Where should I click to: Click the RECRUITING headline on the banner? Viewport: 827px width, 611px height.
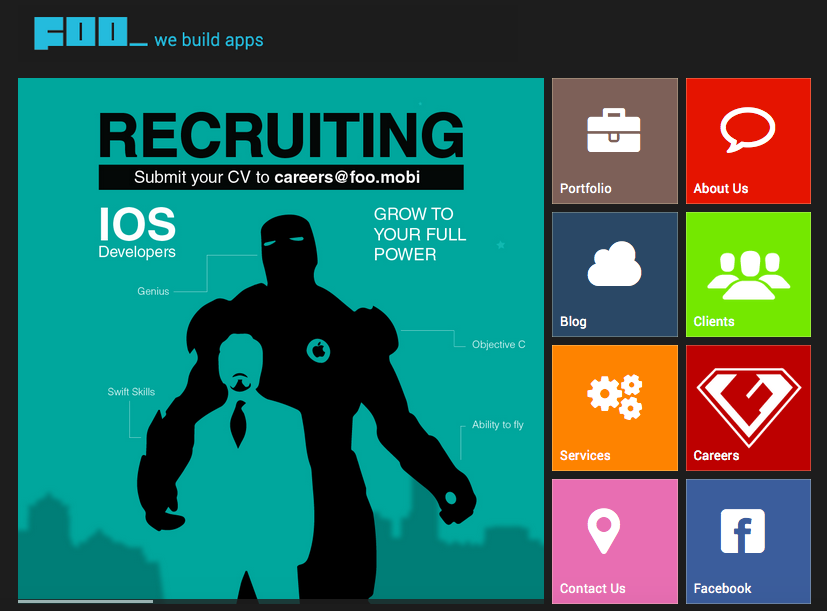coord(281,135)
